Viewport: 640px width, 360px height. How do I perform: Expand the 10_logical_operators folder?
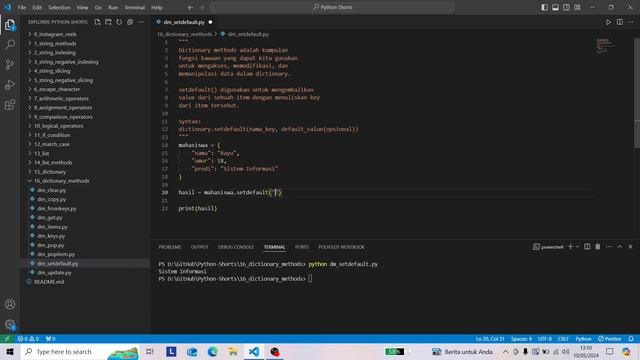85,126
